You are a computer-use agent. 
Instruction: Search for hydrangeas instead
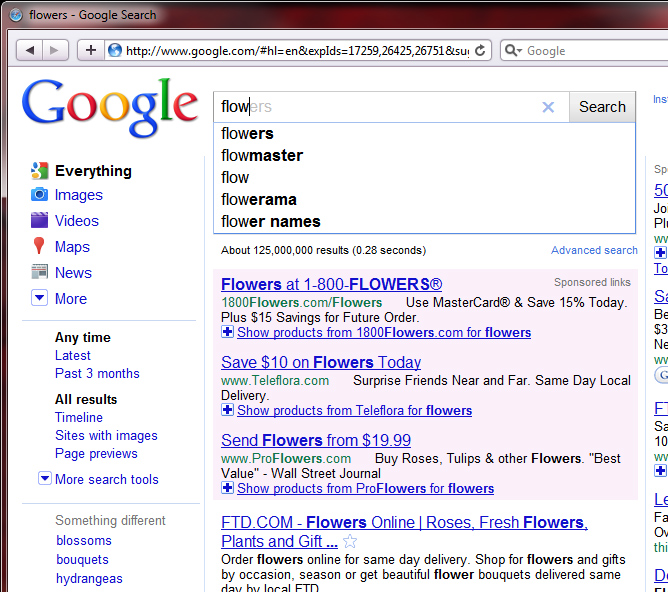[89, 579]
